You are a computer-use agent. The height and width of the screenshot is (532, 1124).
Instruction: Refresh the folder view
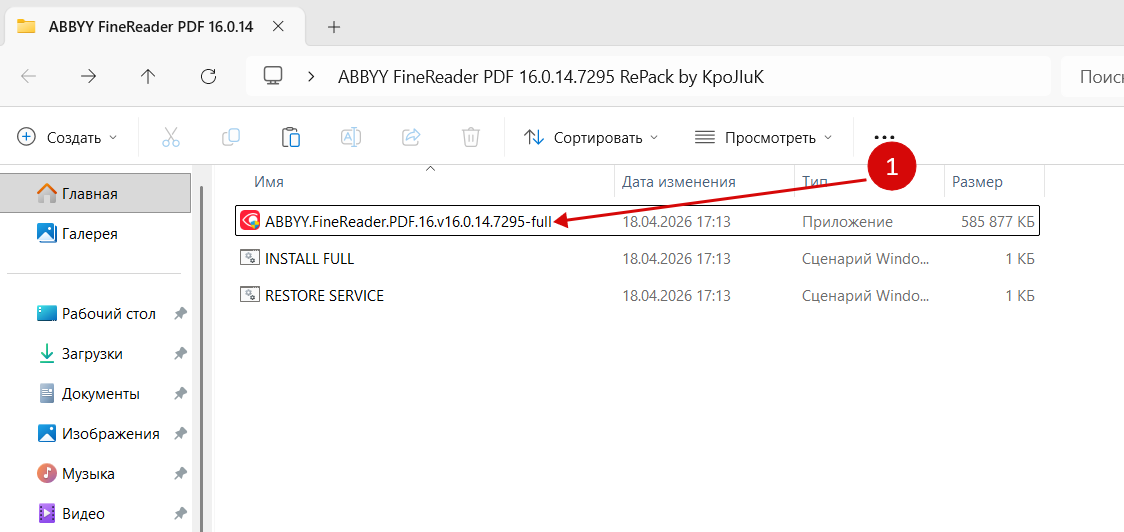click(x=208, y=77)
